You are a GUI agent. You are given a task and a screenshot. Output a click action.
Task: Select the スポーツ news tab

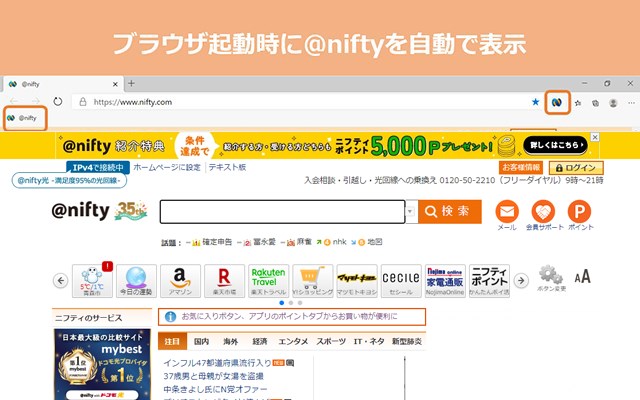pos(331,341)
